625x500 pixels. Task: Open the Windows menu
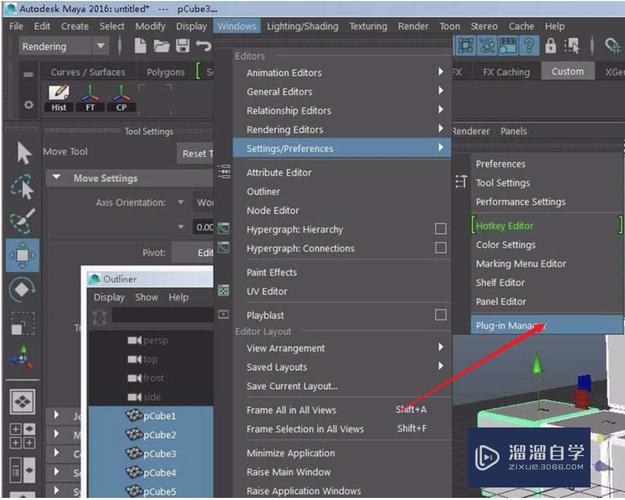237,26
